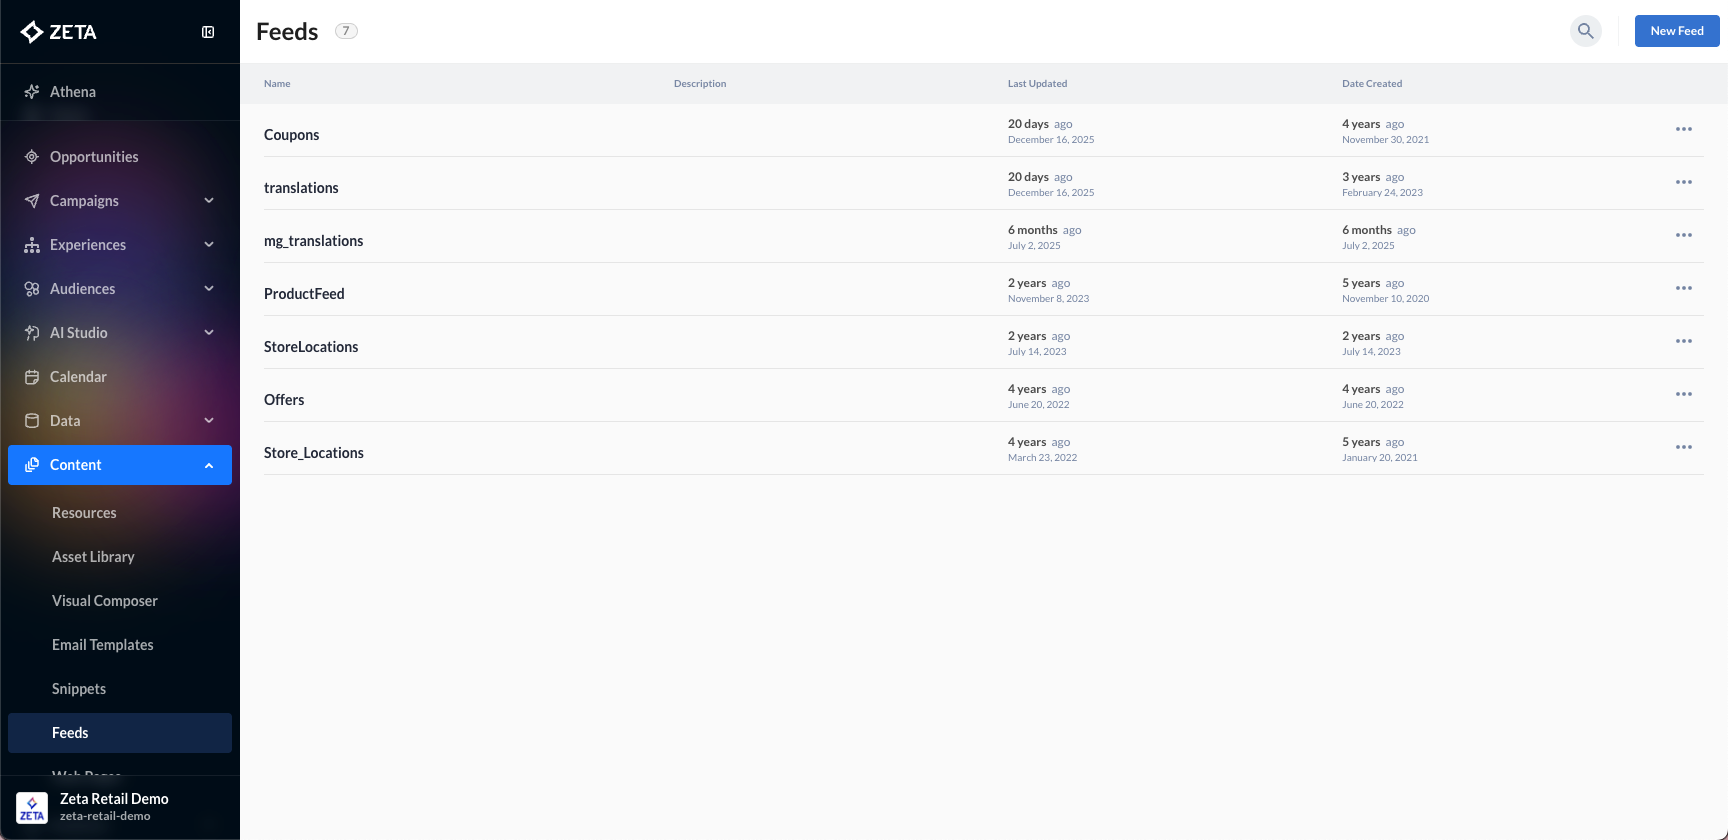Collapse the sidebar with the panel icon
Screen dimensions: 1728x840
pos(208,32)
